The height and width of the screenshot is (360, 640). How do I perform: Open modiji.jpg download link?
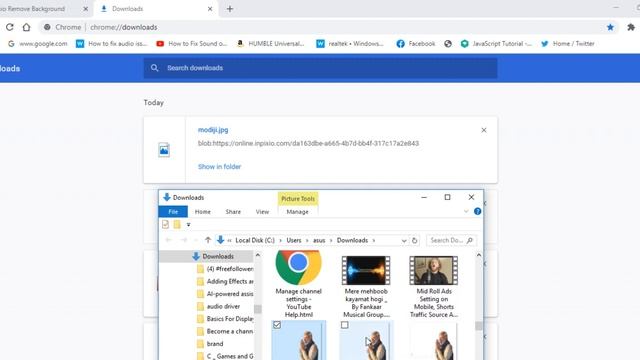click(x=213, y=130)
